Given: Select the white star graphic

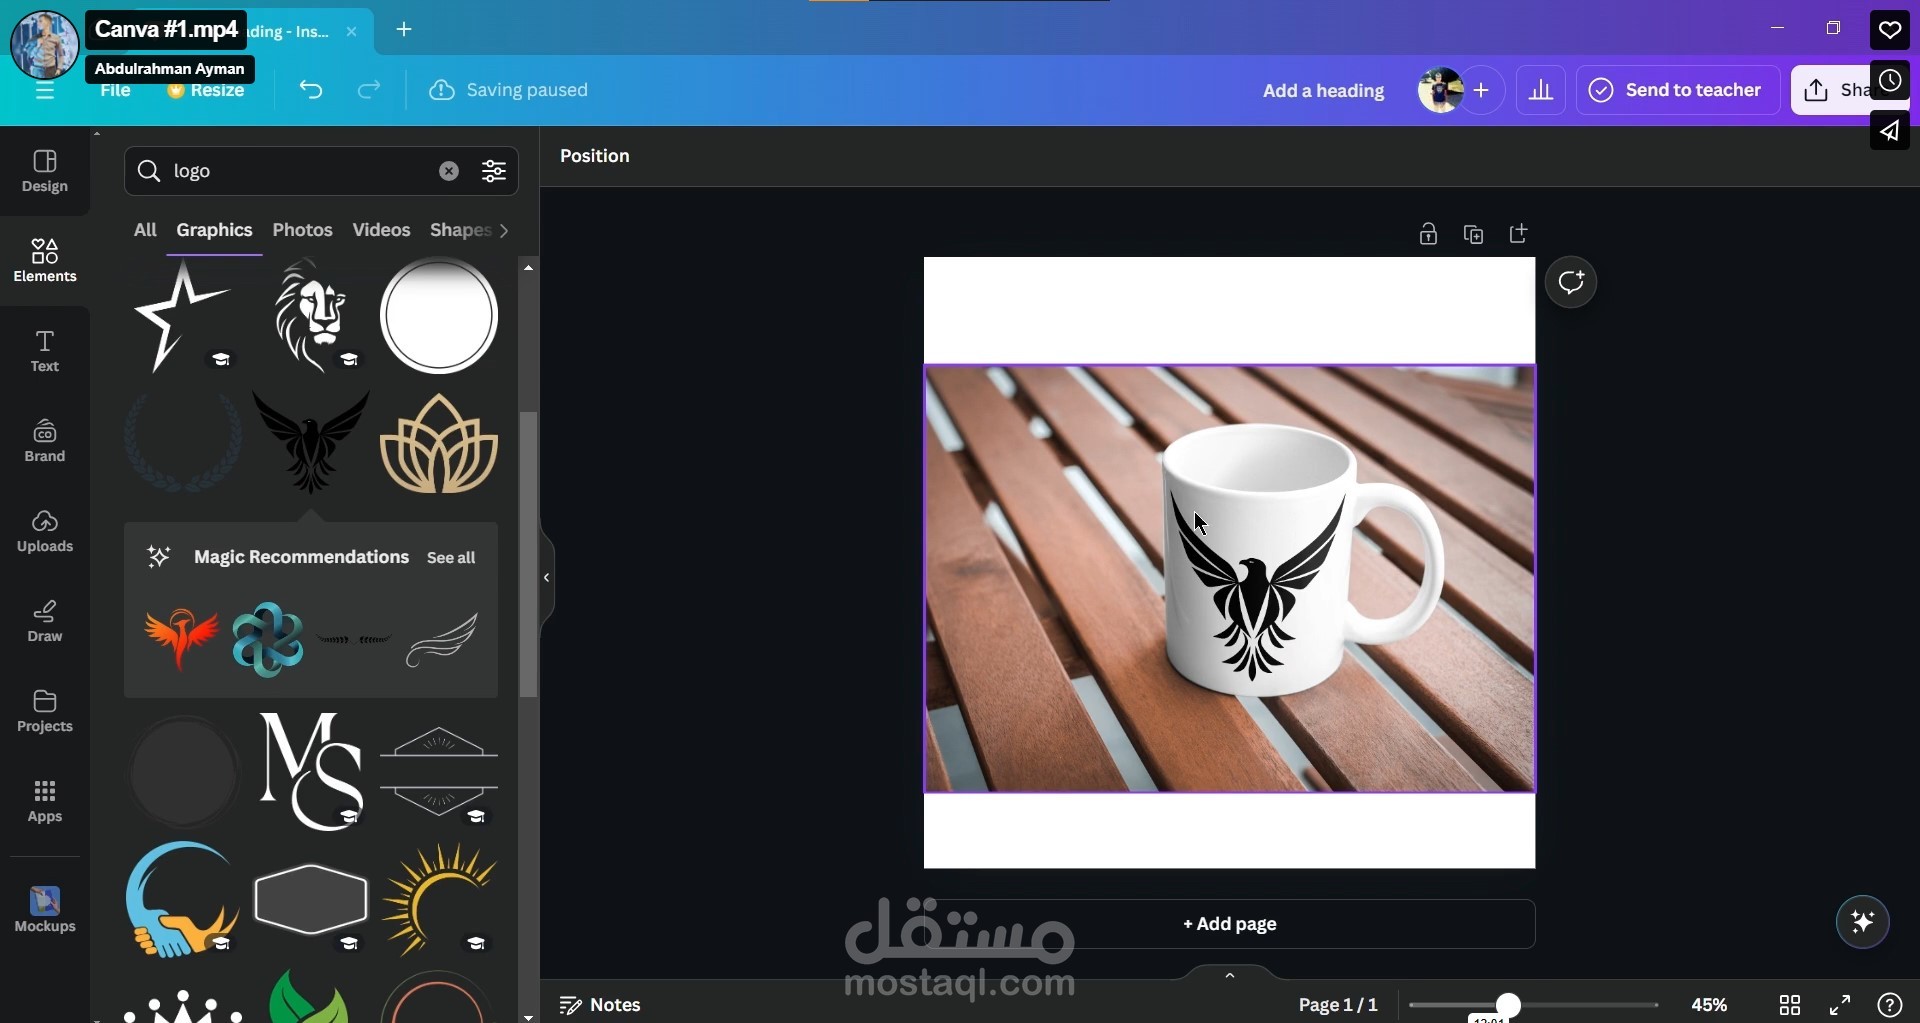Looking at the screenshot, I should tap(182, 316).
